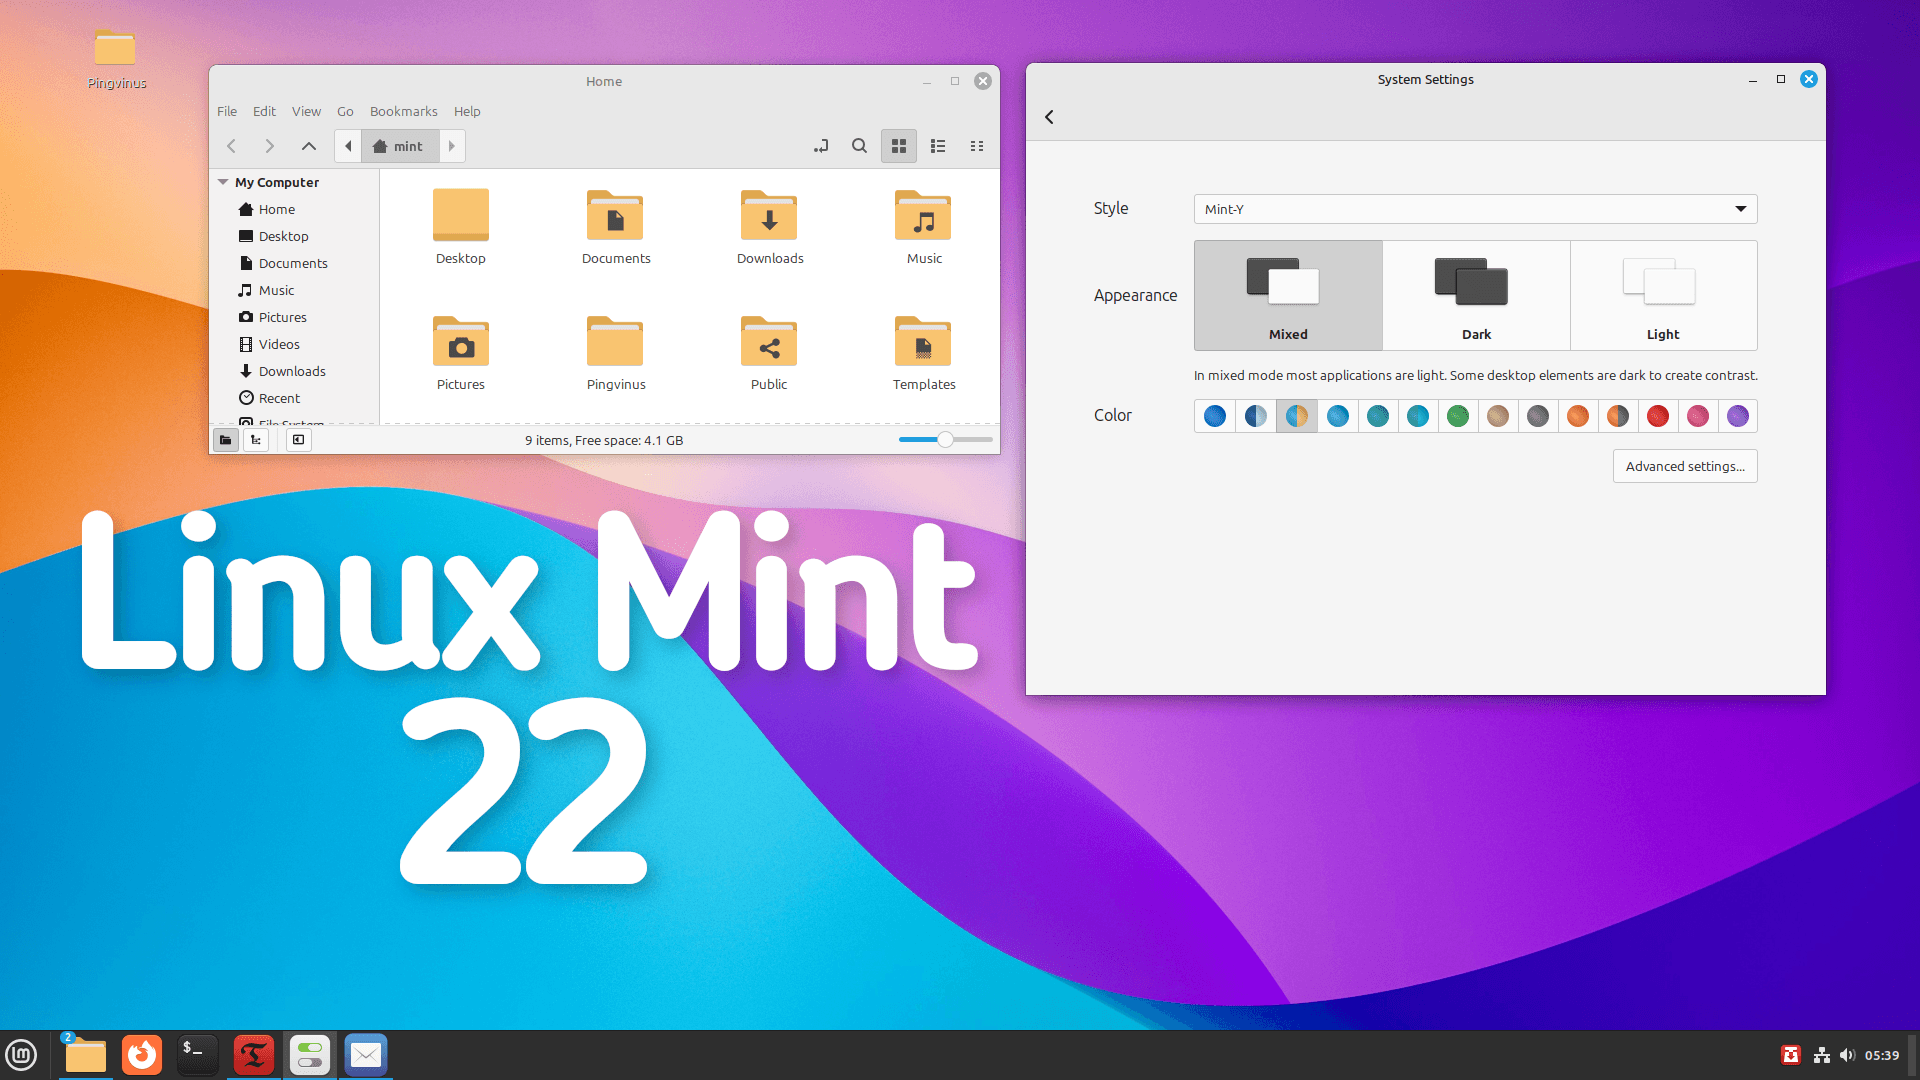Open the mail client taskbar icon
The image size is (1920, 1080).
(x=366, y=1055)
